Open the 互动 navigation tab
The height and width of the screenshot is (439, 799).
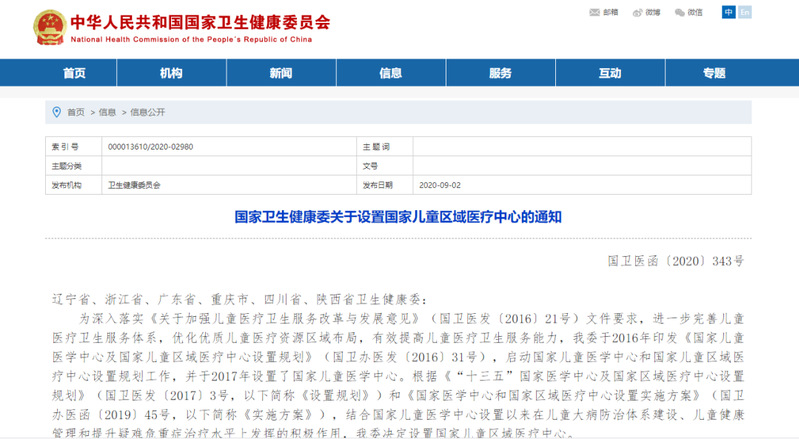pyautogui.click(x=609, y=73)
